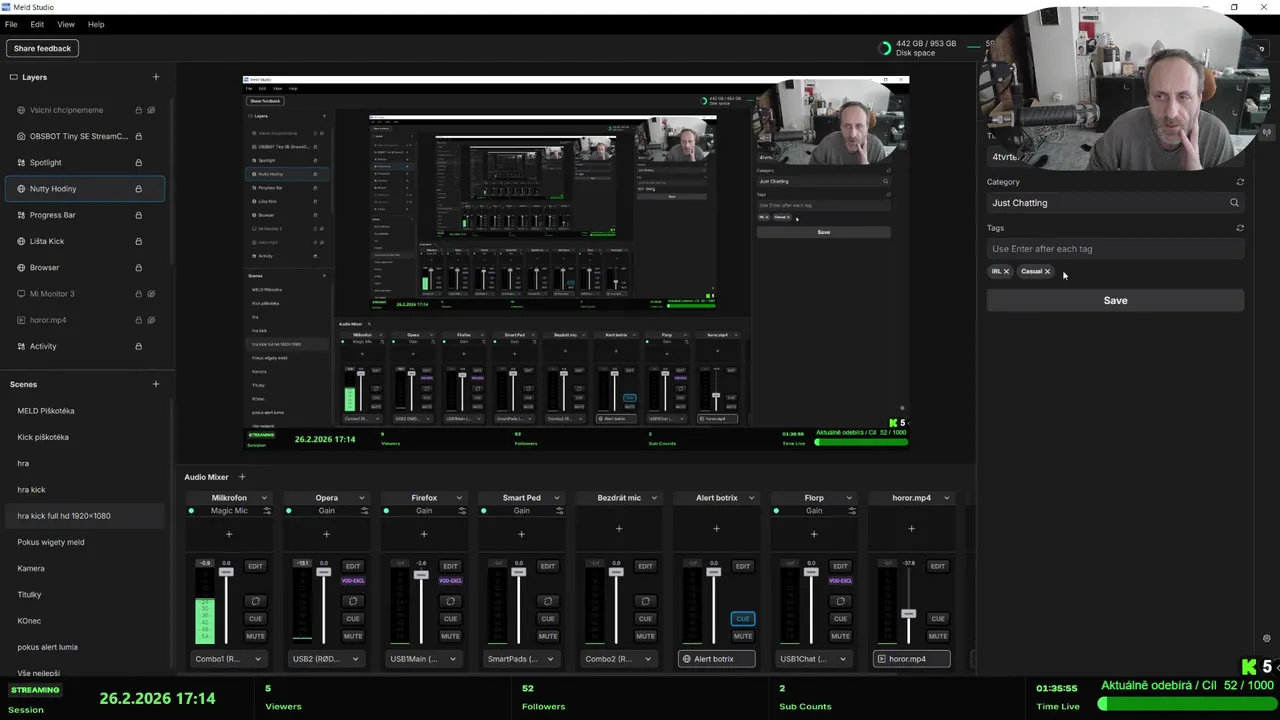Expand Firefox track name dropdown

point(459,498)
